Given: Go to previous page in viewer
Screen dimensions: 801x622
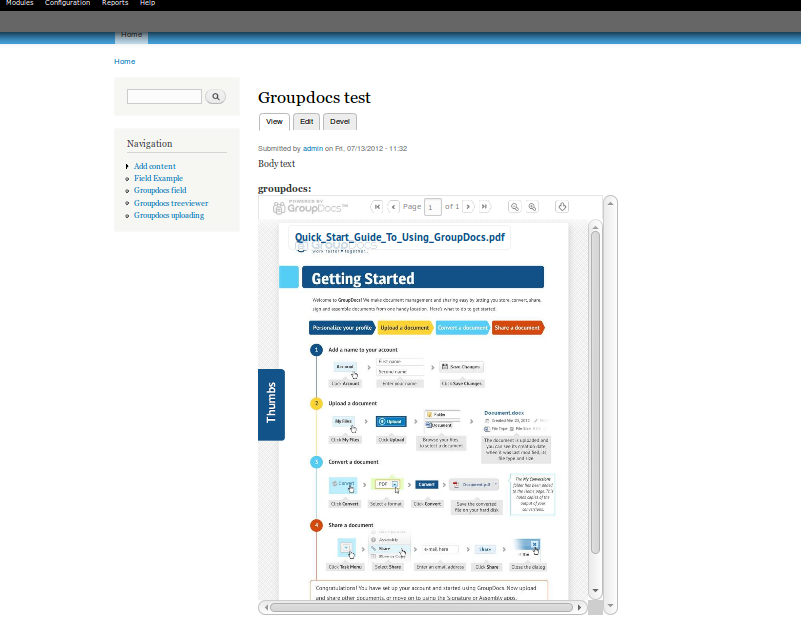Looking at the screenshot, I should (x=393, y=207).
